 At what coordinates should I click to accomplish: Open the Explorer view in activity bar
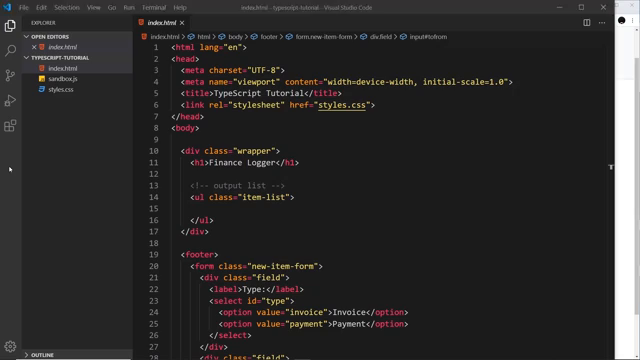pos(10,26)
